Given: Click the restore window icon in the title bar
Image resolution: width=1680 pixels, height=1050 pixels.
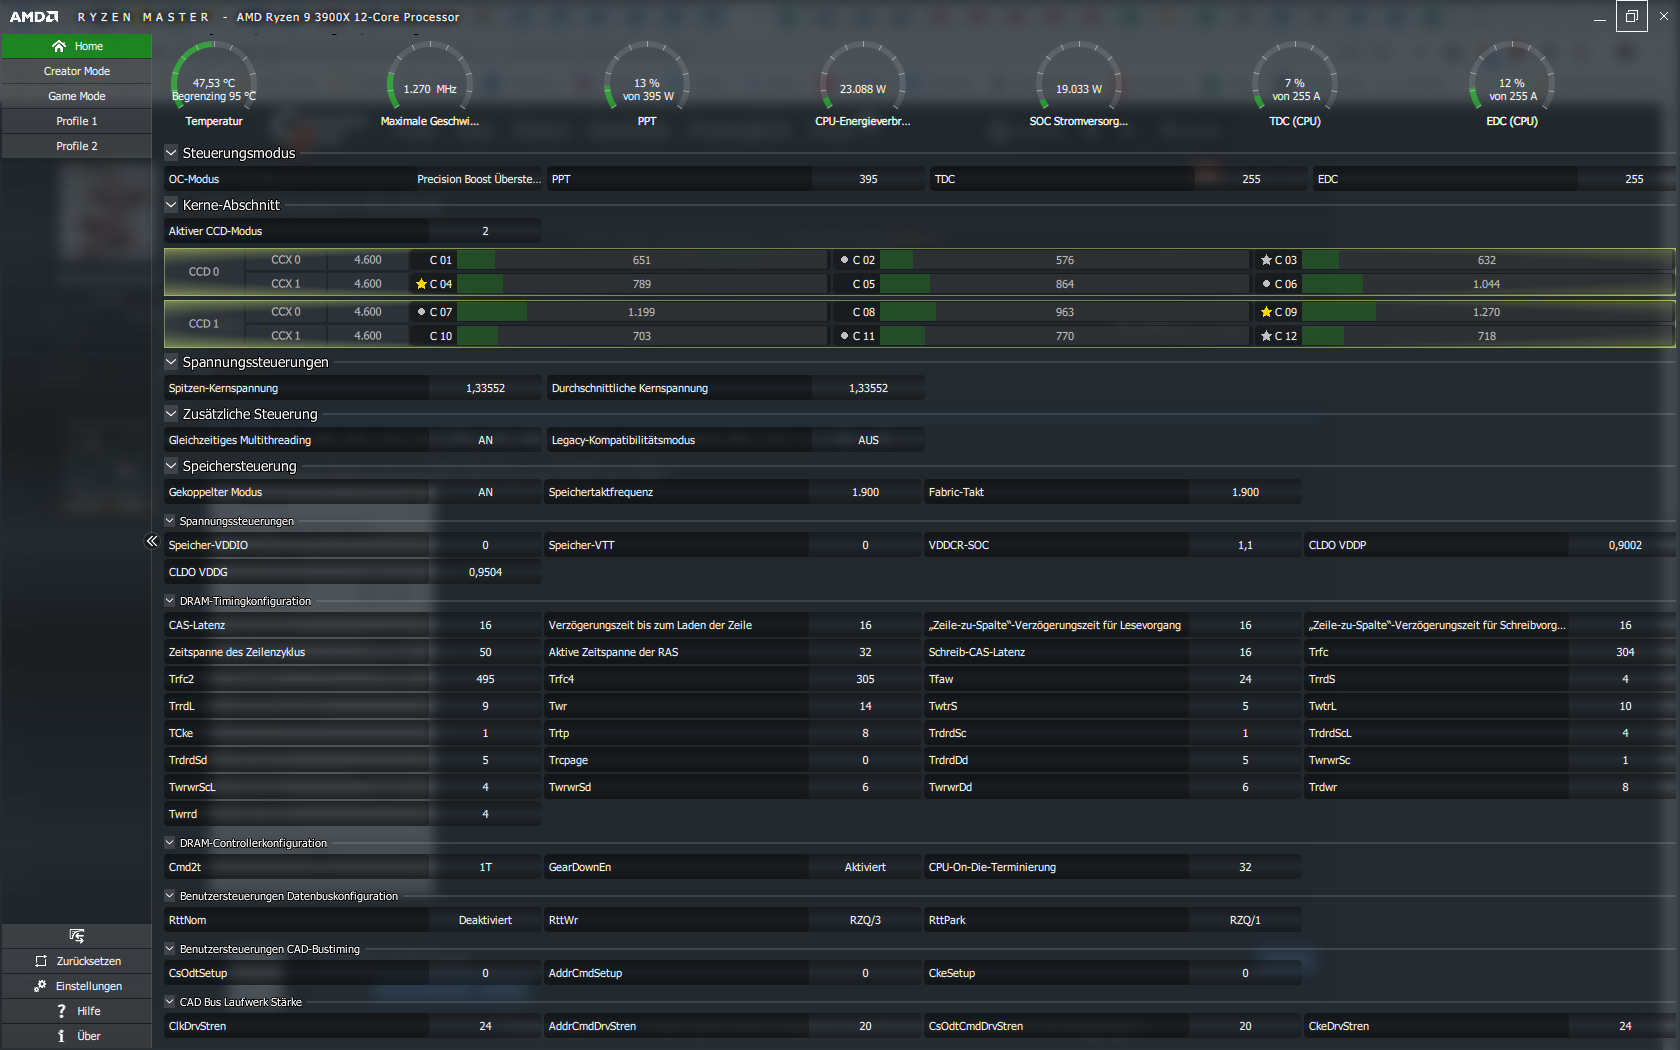Looking at the screenshot, I should coord(1631,16).
